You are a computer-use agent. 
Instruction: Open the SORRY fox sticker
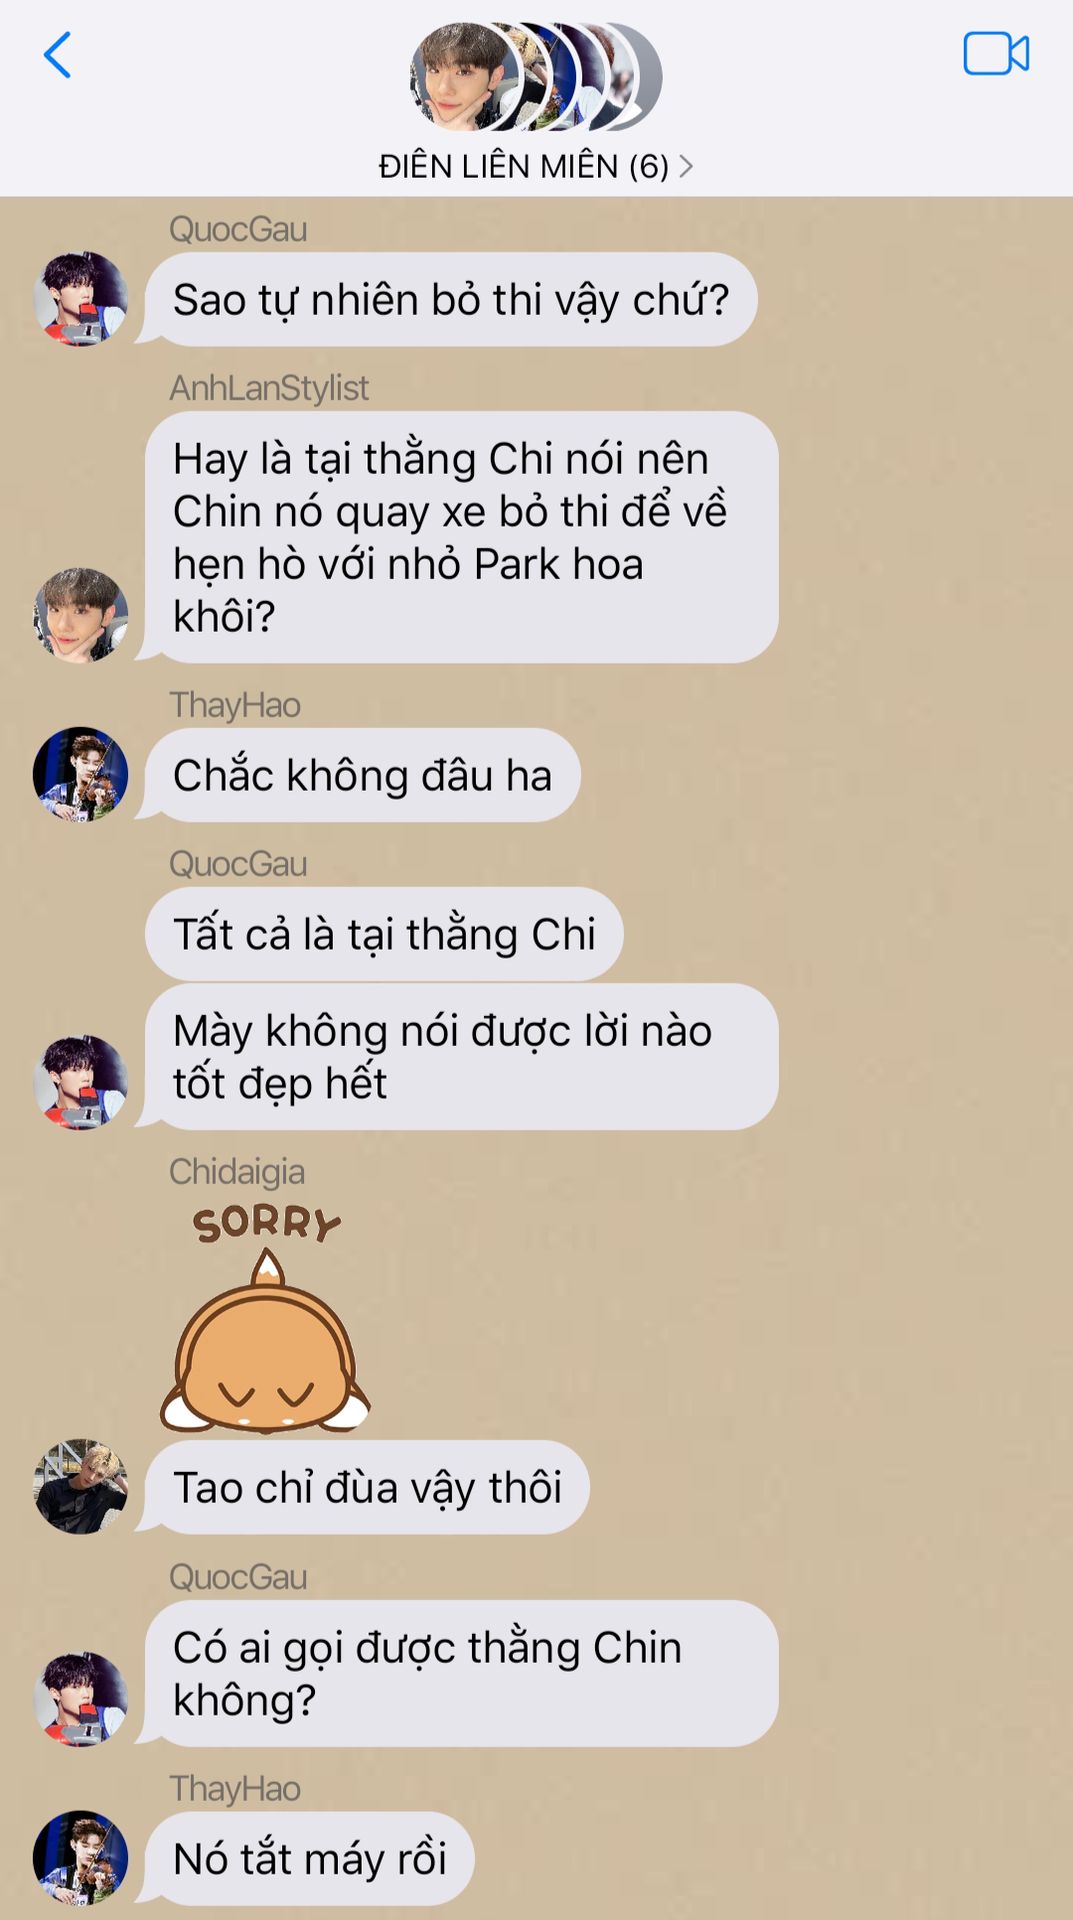(265, 1316)
